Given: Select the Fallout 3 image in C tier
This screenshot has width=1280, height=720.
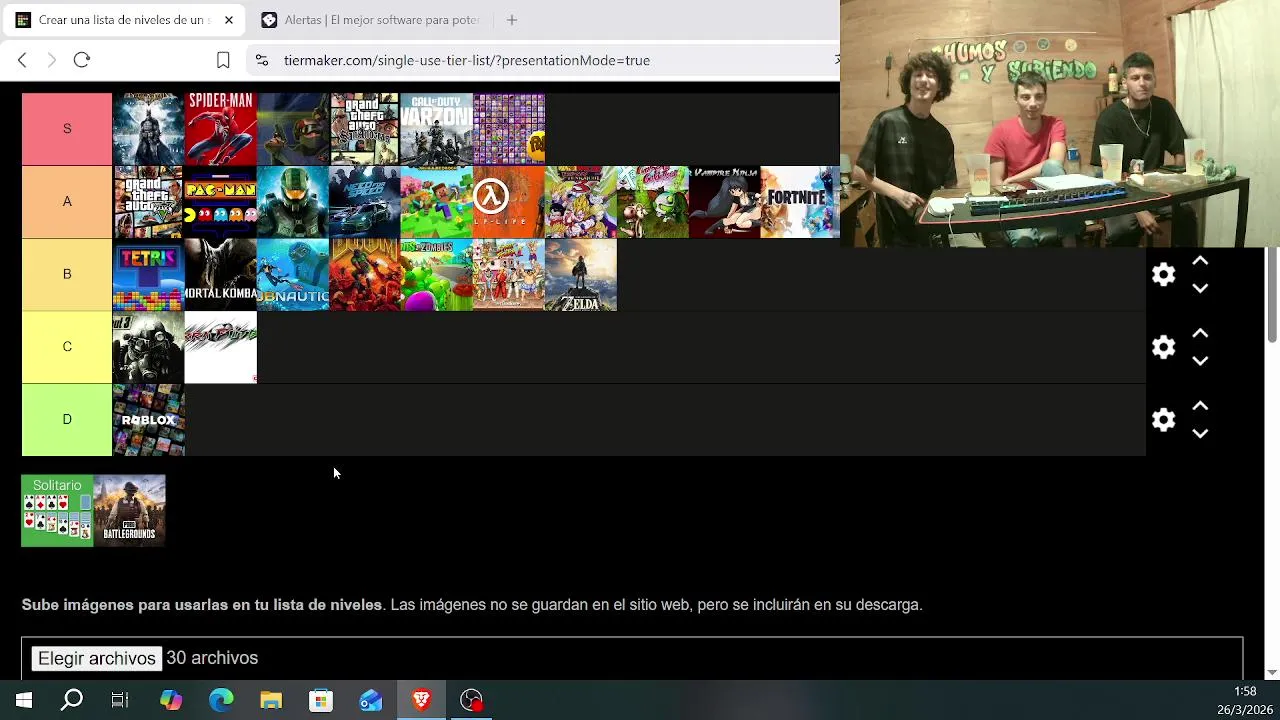Looking at the screenshot, I should (x=149, y=347).
